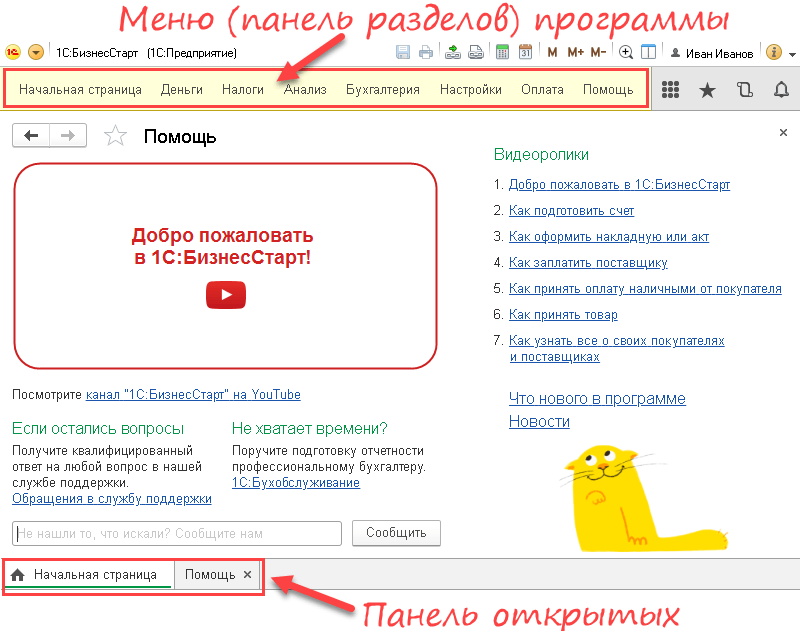Open the Помощь section in top menu
Viewport: 800px width, 632px height.
[x=608, y=90]
